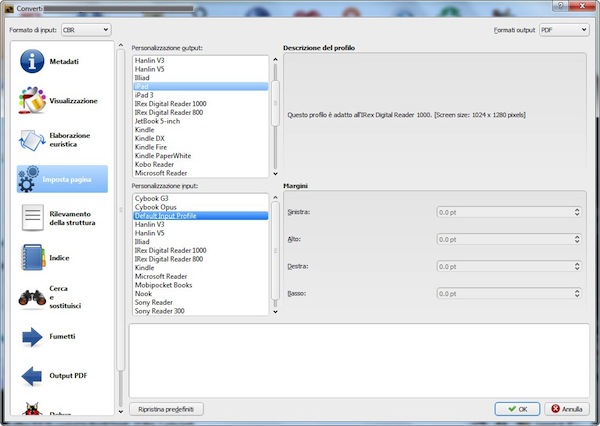Viewport: 600px width, 426px height.
Task: Adjust the Sinistra margin stepper arrows
Action: coord(577,212)
